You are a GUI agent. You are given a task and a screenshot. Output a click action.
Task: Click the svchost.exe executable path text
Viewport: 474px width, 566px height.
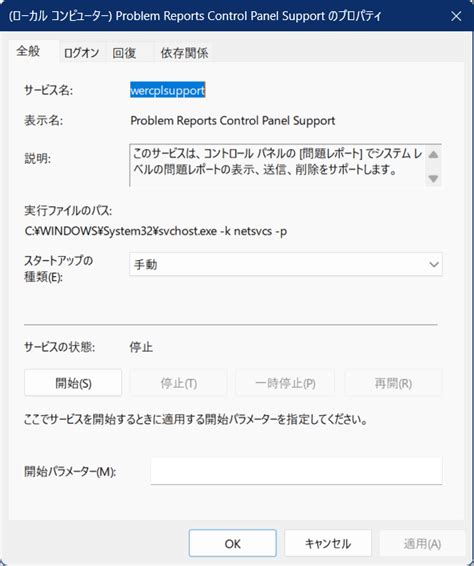click(x=156, y=231)
